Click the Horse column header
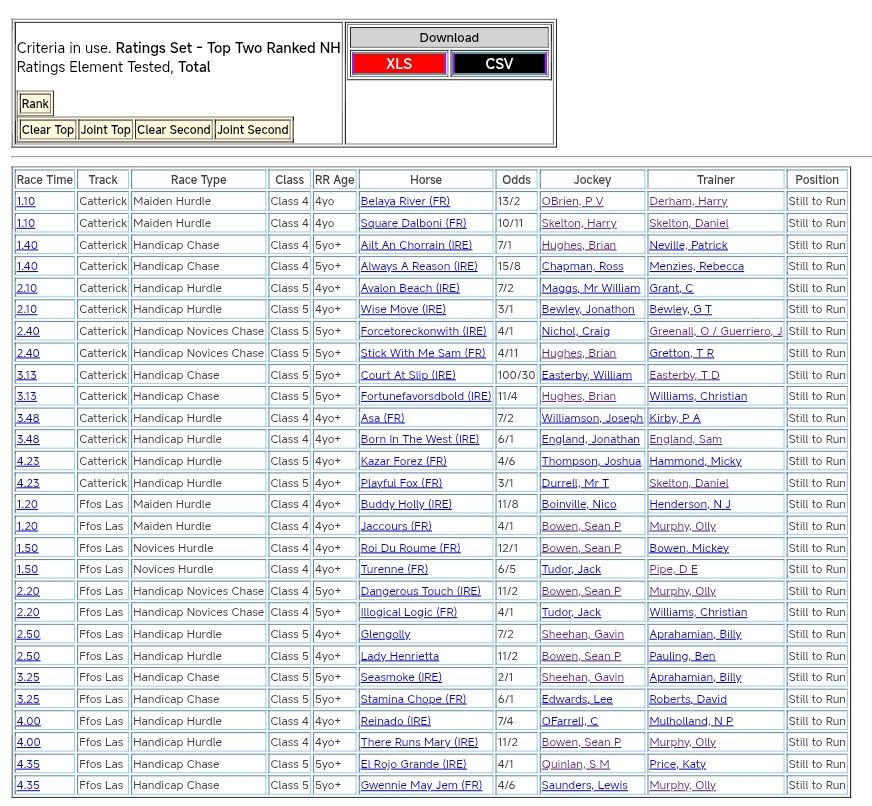This screenshot has width=872, height=806. [426, 180]
